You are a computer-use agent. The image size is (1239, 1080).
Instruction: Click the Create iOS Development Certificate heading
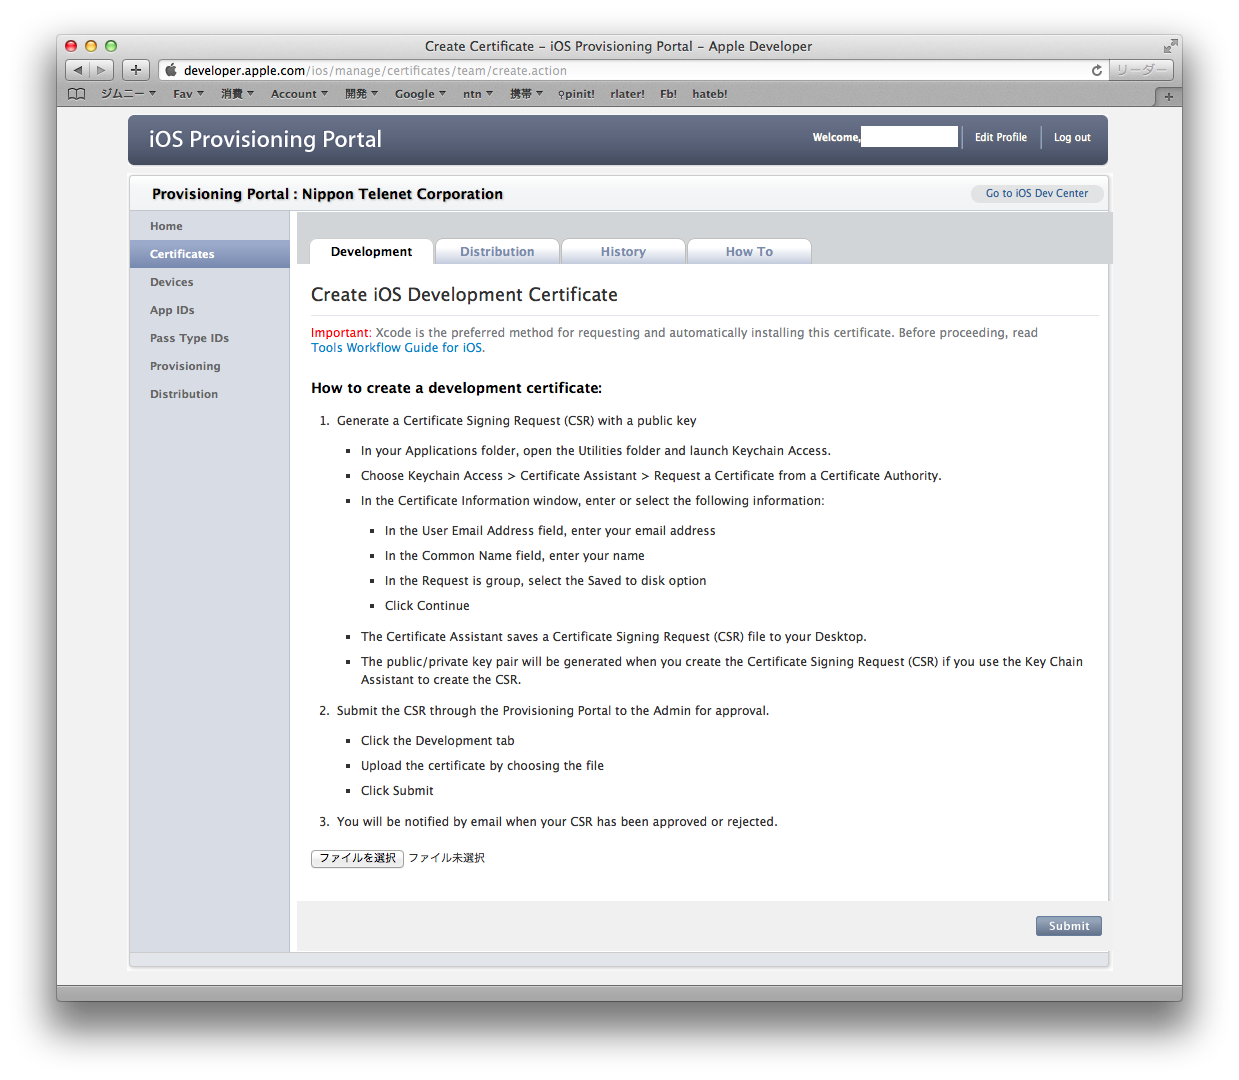pos(464,295)
